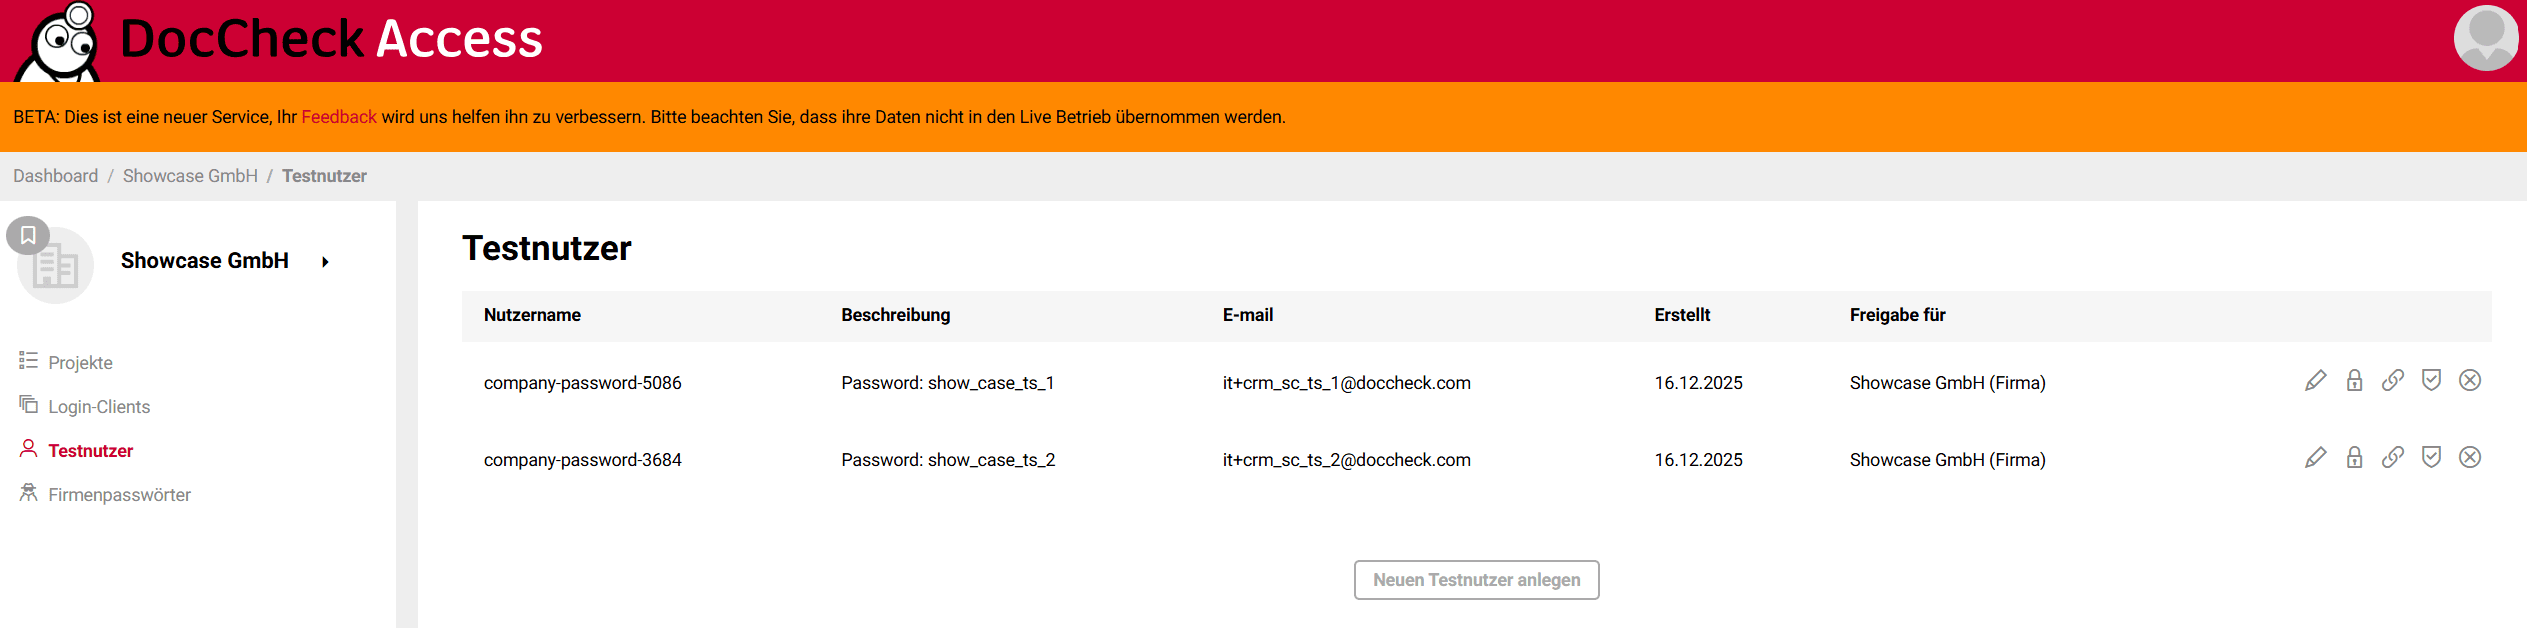Edit user company-password-3684 with pencil icon
This screenshot has width=2527, height=628.
2315,457
